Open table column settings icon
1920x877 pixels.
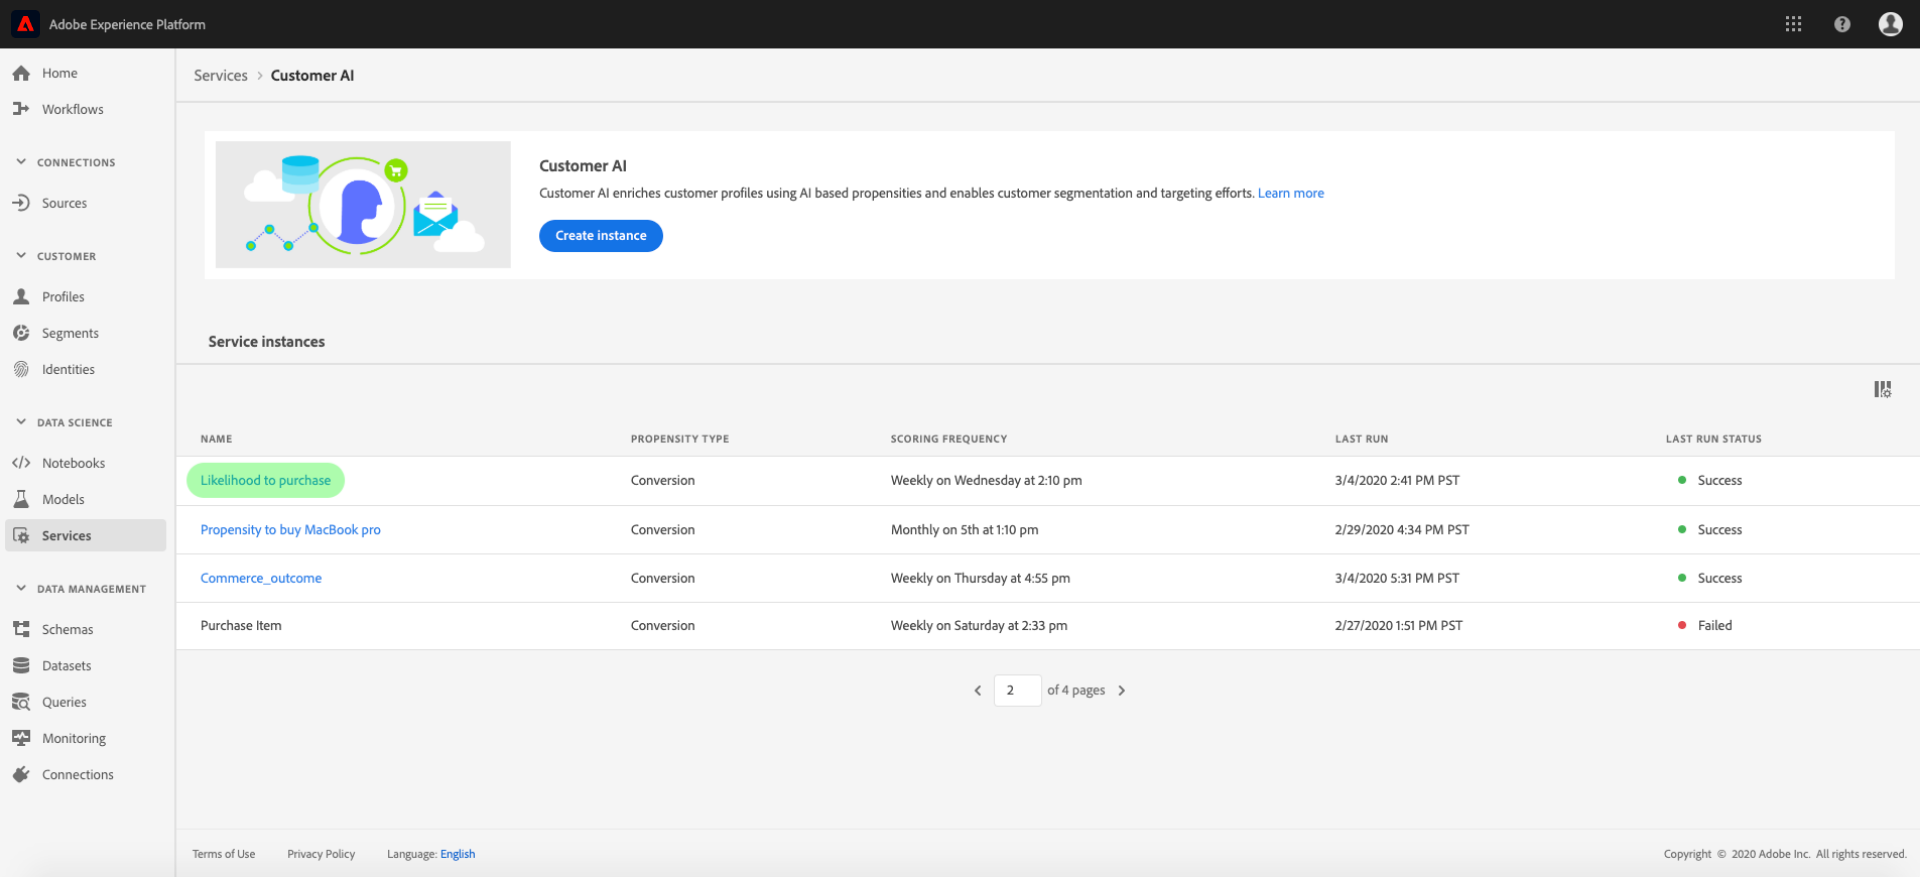pos(1882,389)
